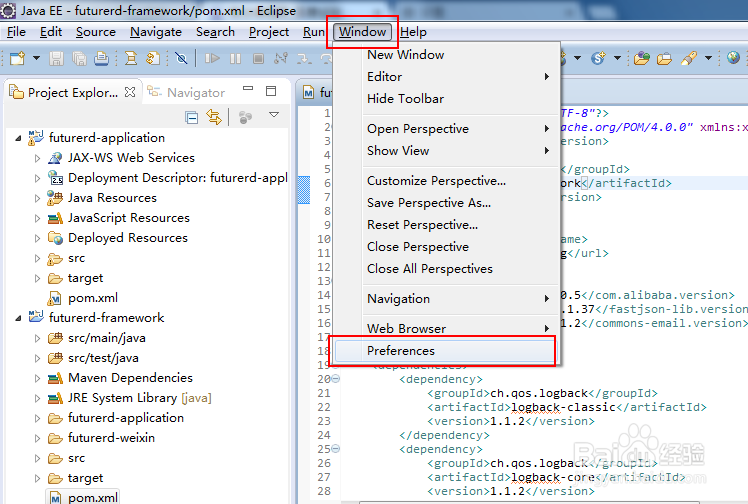Collapse the code fold at line 20
The width and height of the screenshot is (748, 504).
tap(336, 379)
